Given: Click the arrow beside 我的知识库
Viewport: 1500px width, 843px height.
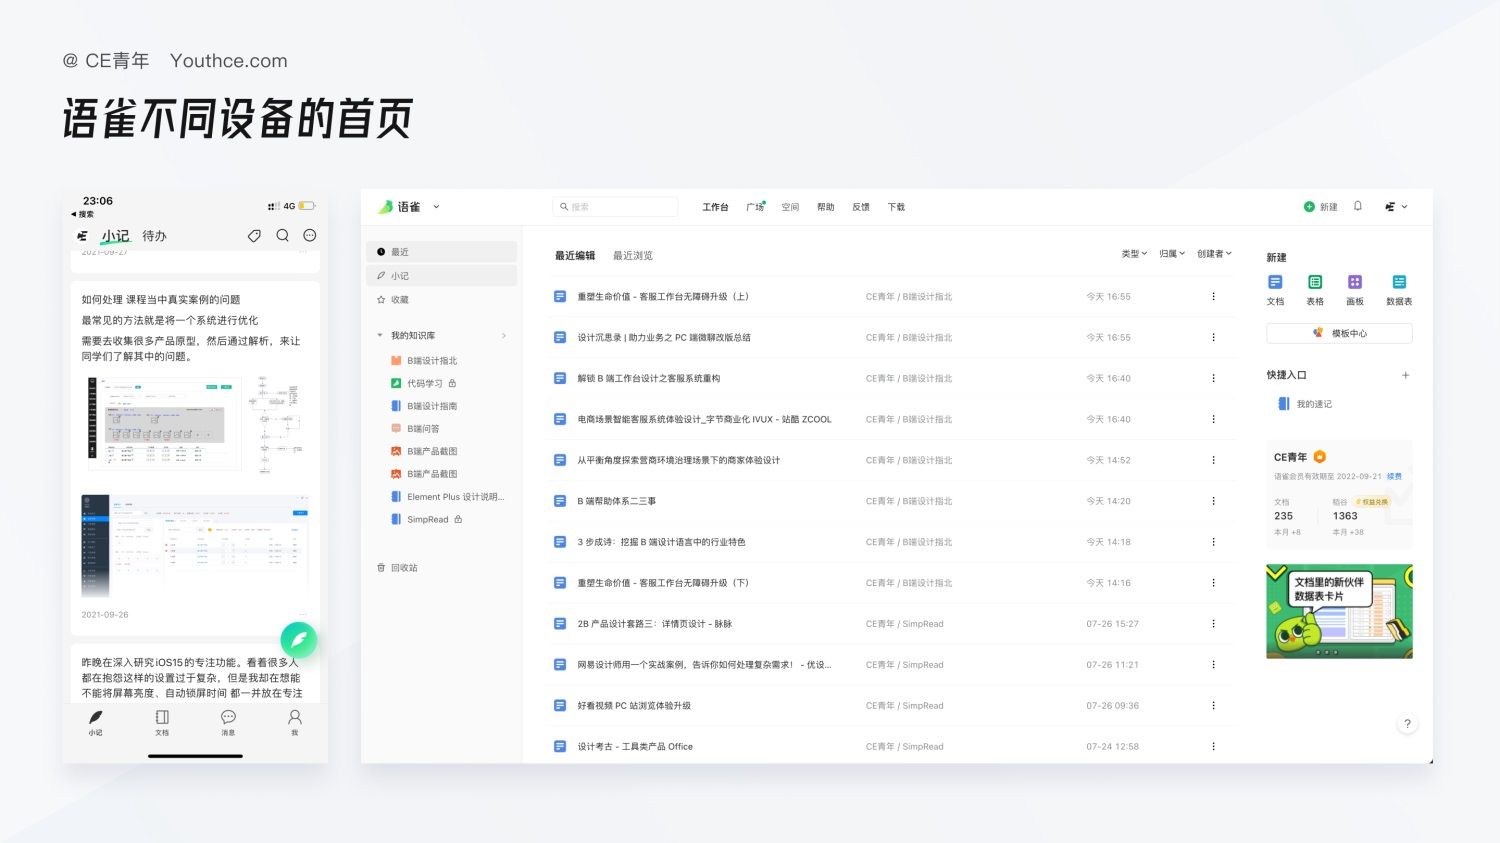Looking at the screenshot, I should pyautogui.click(x=504, y=335).
